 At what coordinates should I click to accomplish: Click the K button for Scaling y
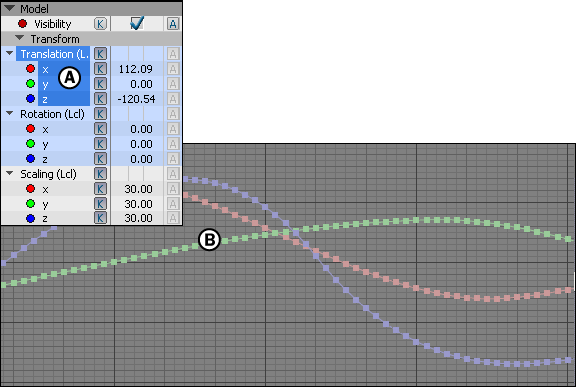(x=100, y=204)
